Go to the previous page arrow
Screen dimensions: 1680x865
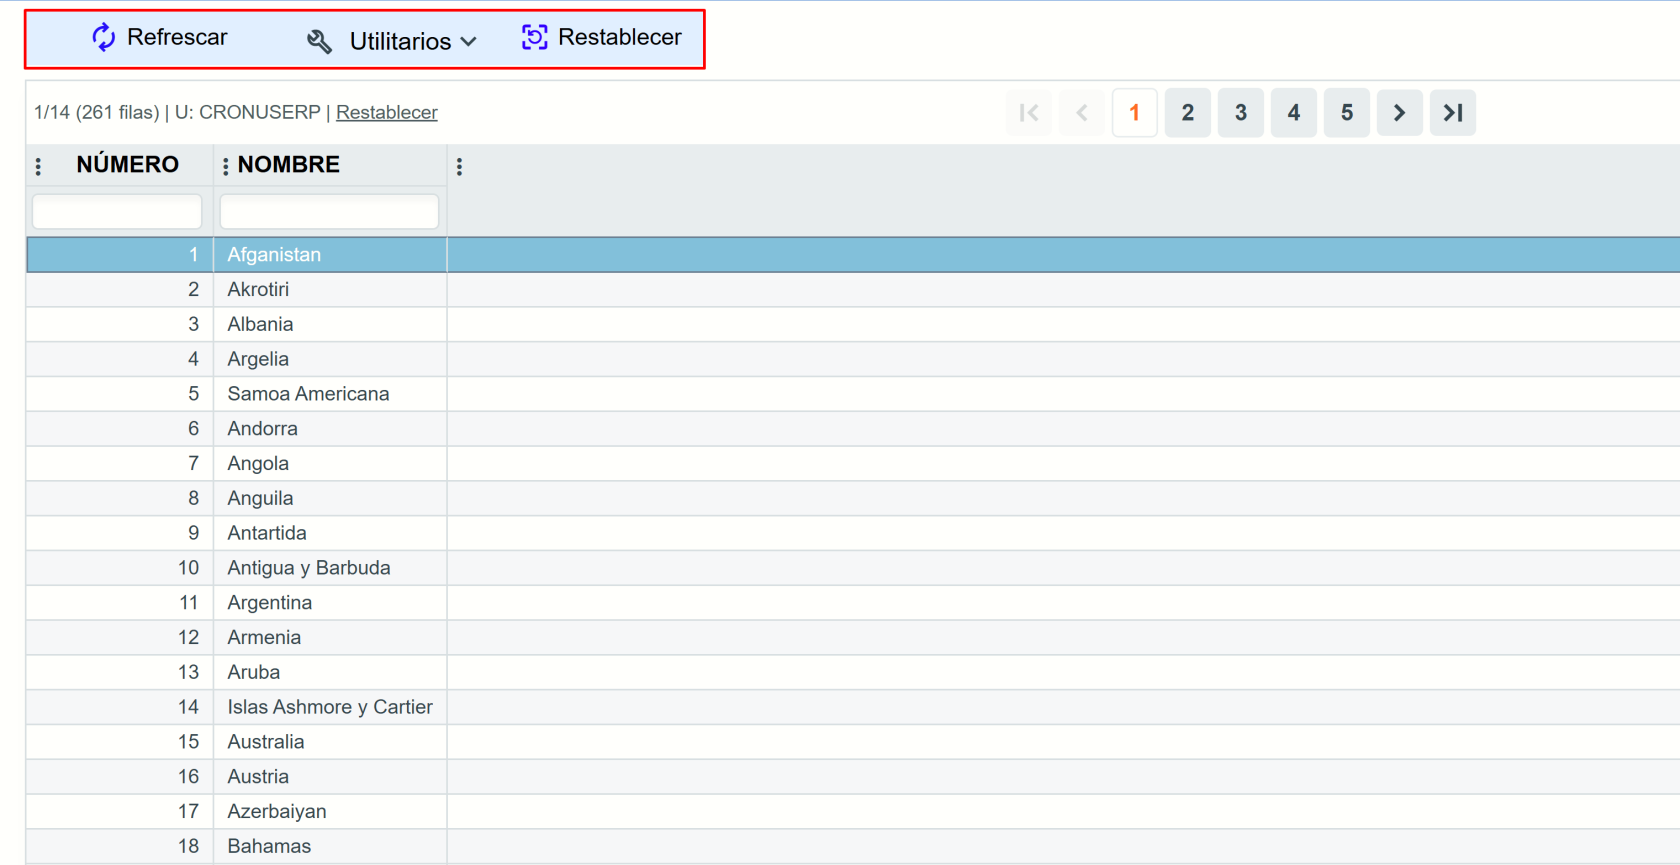pos(1082,113)
